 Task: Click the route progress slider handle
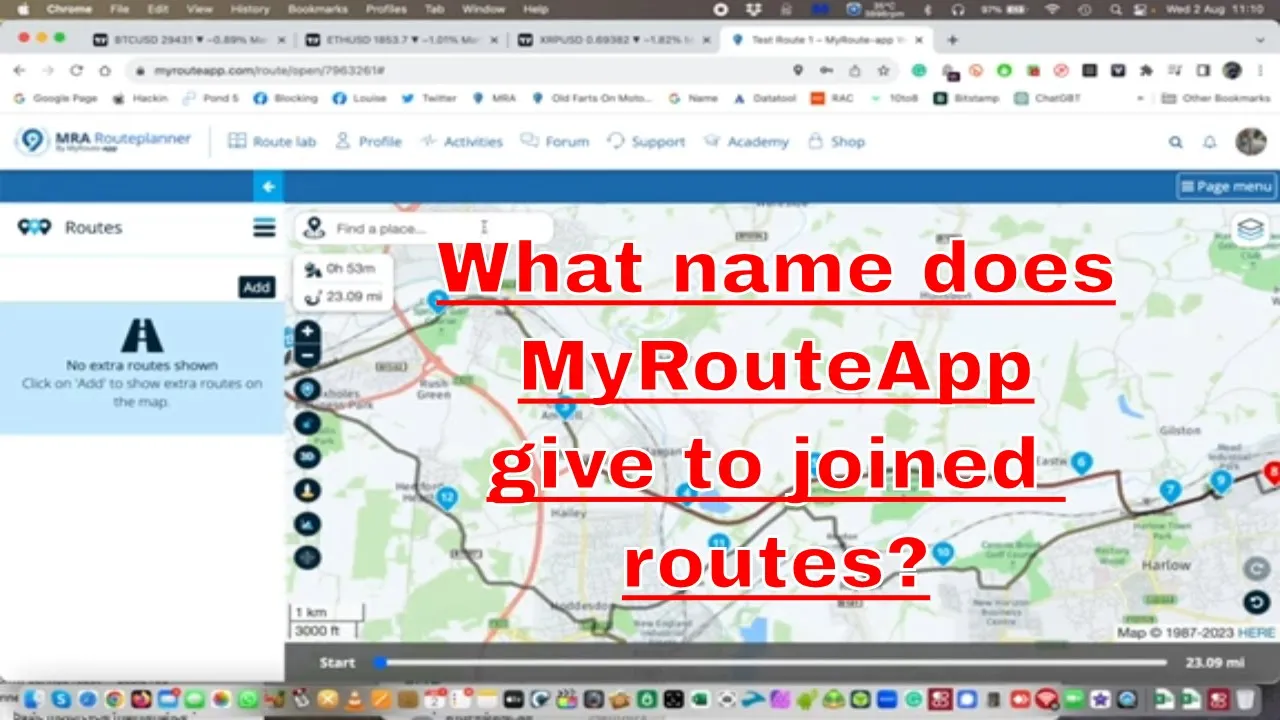[380, 662]
